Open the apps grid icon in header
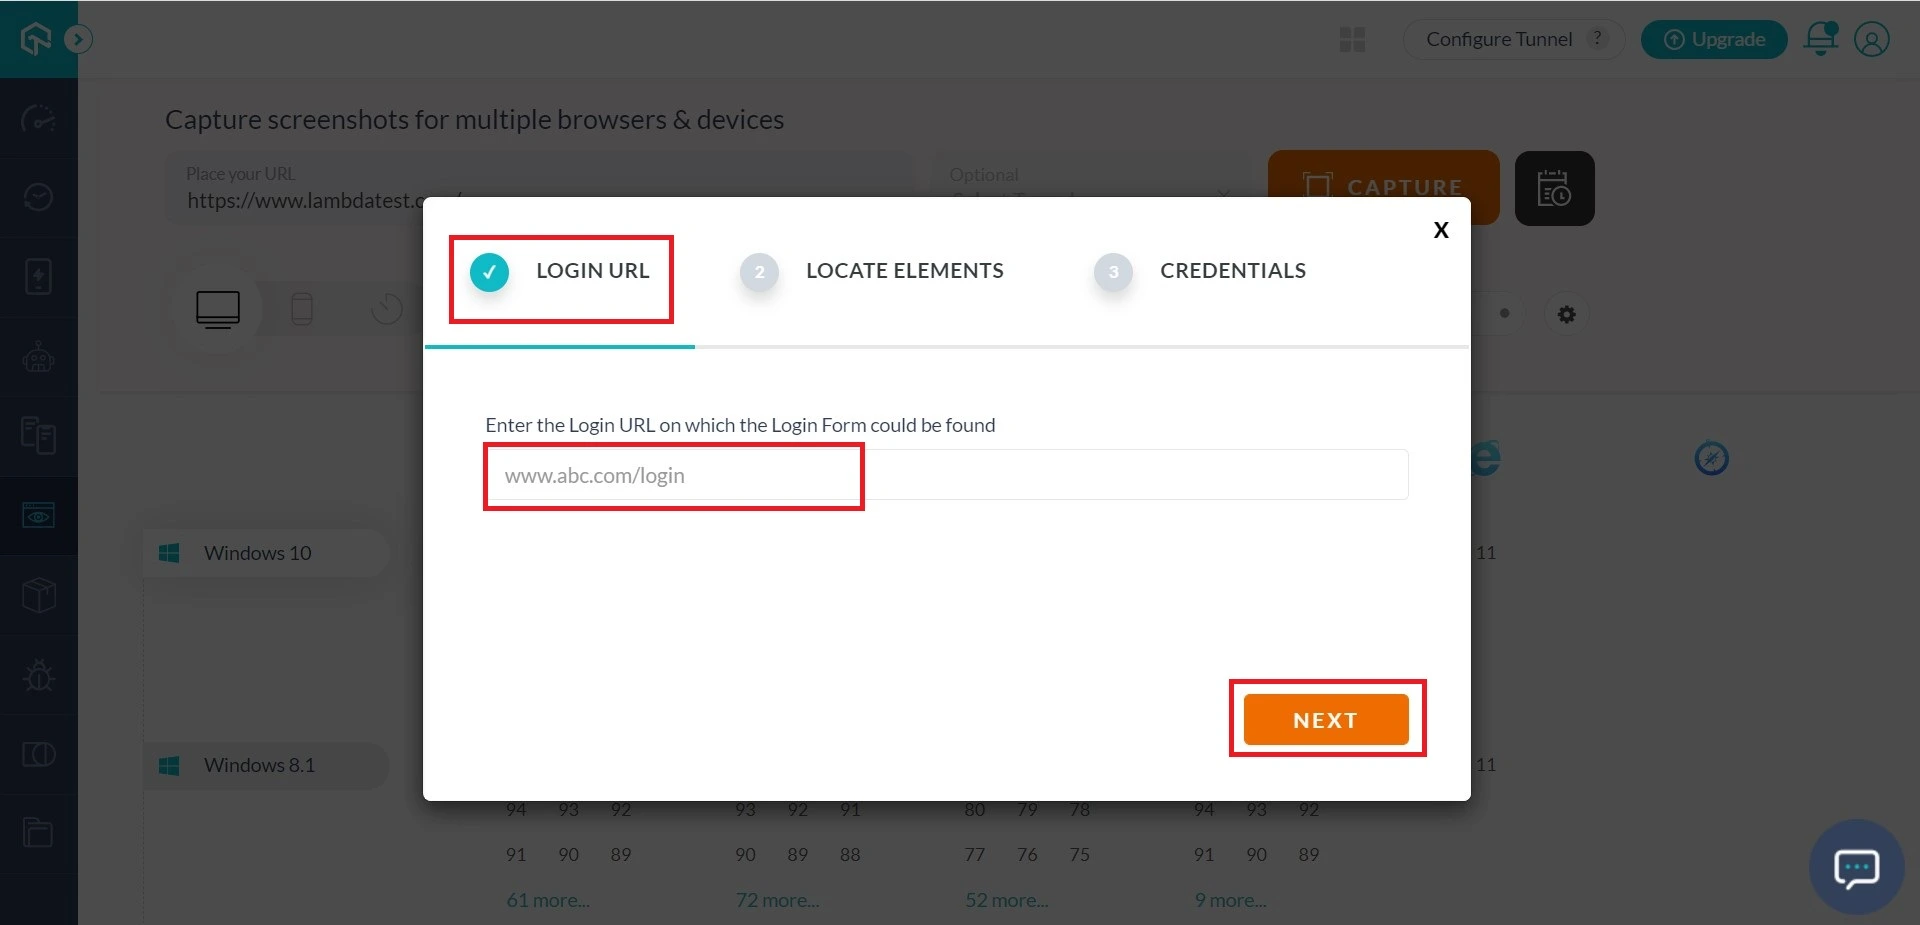 [x=1352, y=39]
